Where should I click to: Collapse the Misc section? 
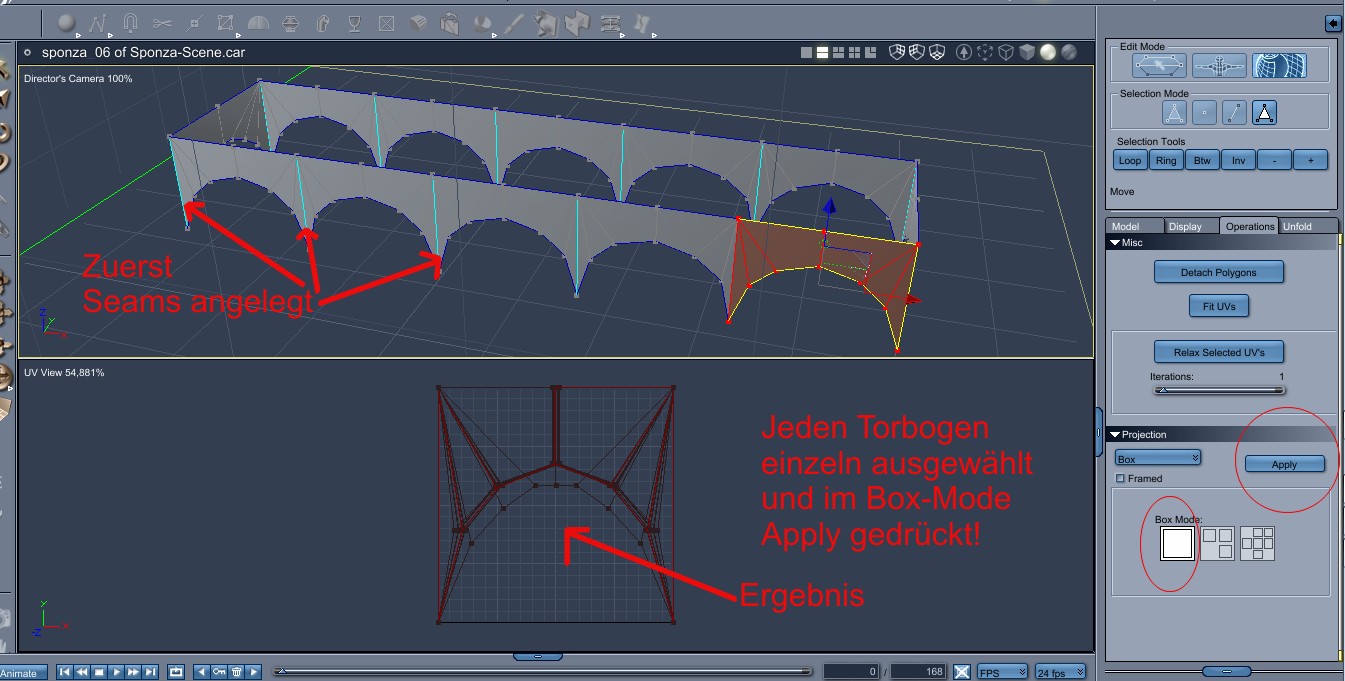[1115, 243]
